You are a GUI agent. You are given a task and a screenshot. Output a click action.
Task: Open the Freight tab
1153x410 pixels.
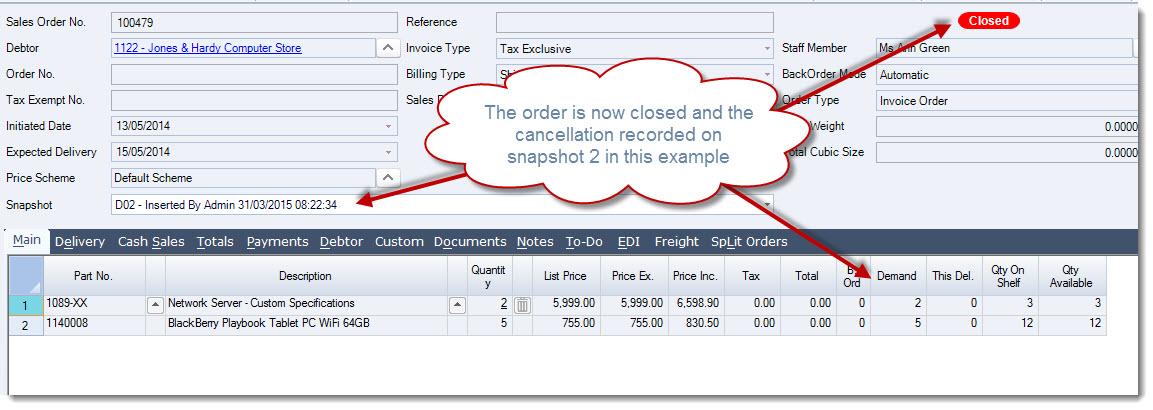pyautogui.click(x=677, y=242)
